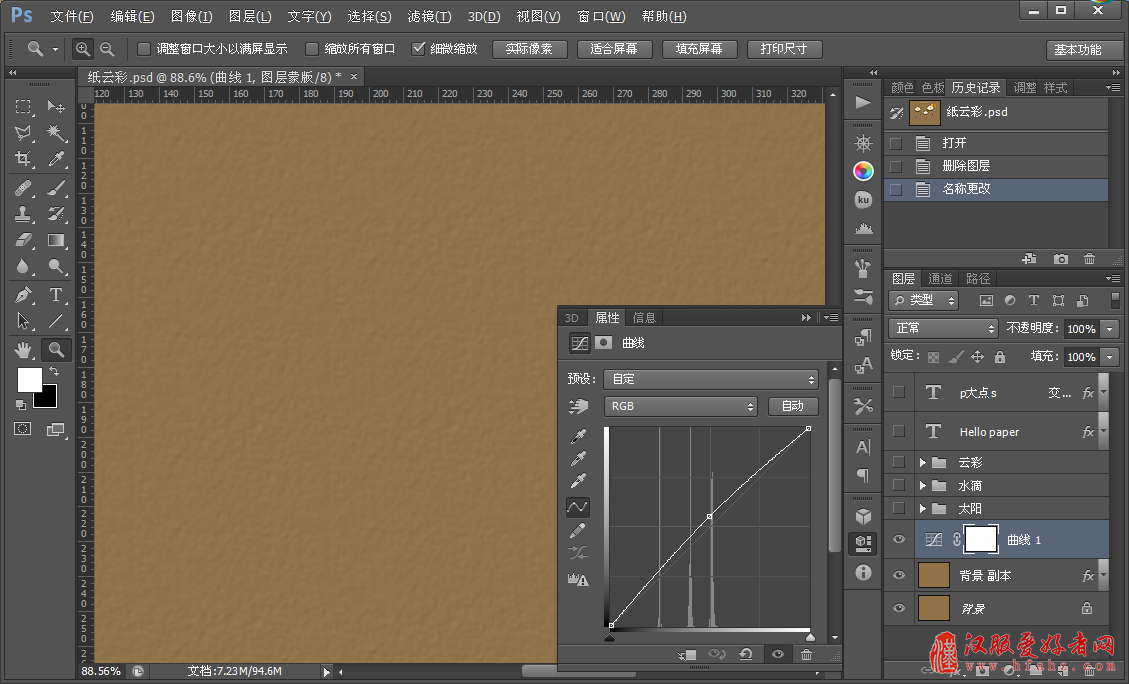Select the Line tool

[55, 321]
